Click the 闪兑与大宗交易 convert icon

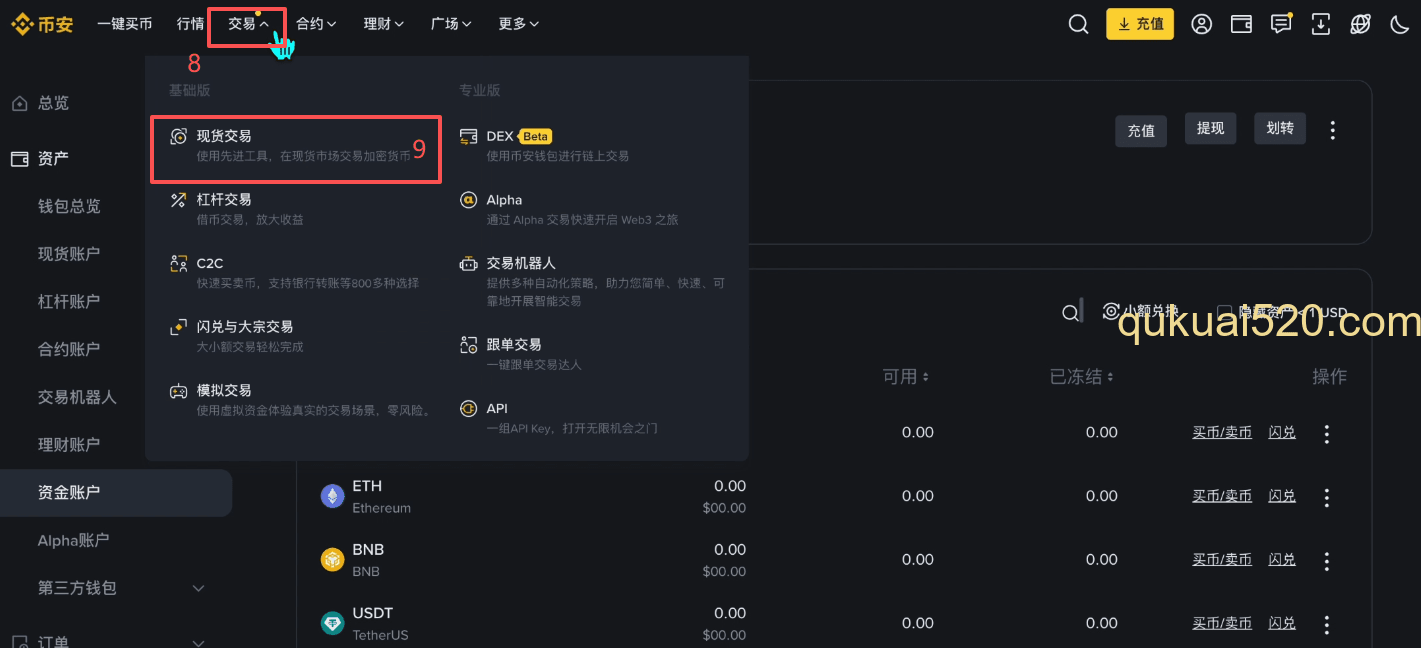click(179, 327)
